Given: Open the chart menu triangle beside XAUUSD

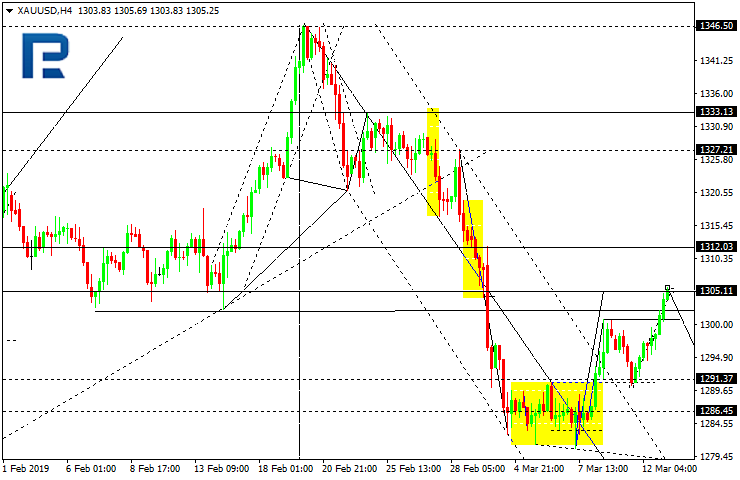Looking at the screenshot, I should coord(9,11).
